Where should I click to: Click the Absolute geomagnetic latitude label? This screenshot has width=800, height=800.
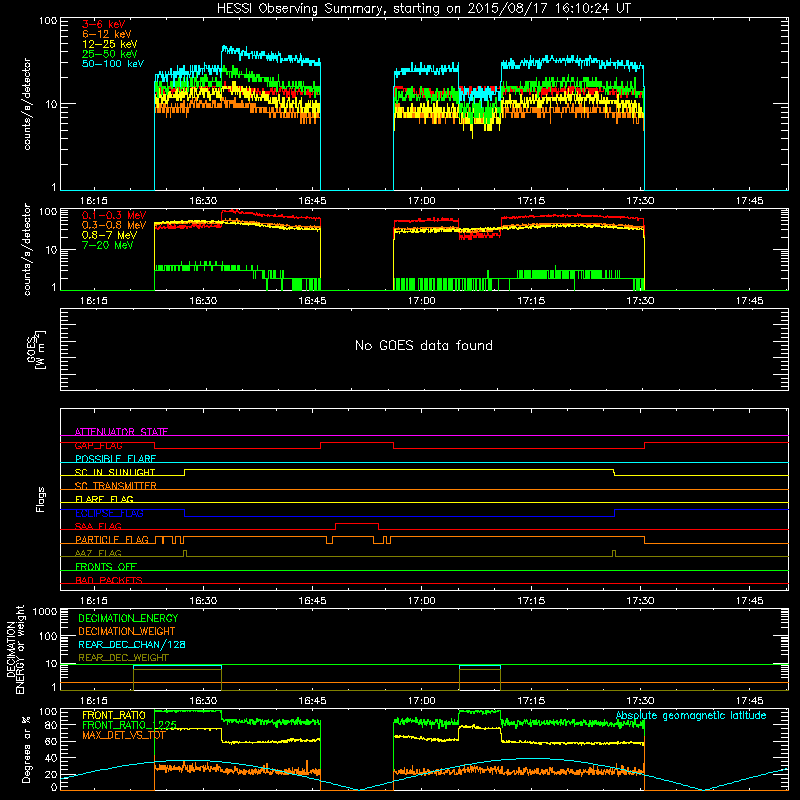pyautogui.click(x=691, y=716)
